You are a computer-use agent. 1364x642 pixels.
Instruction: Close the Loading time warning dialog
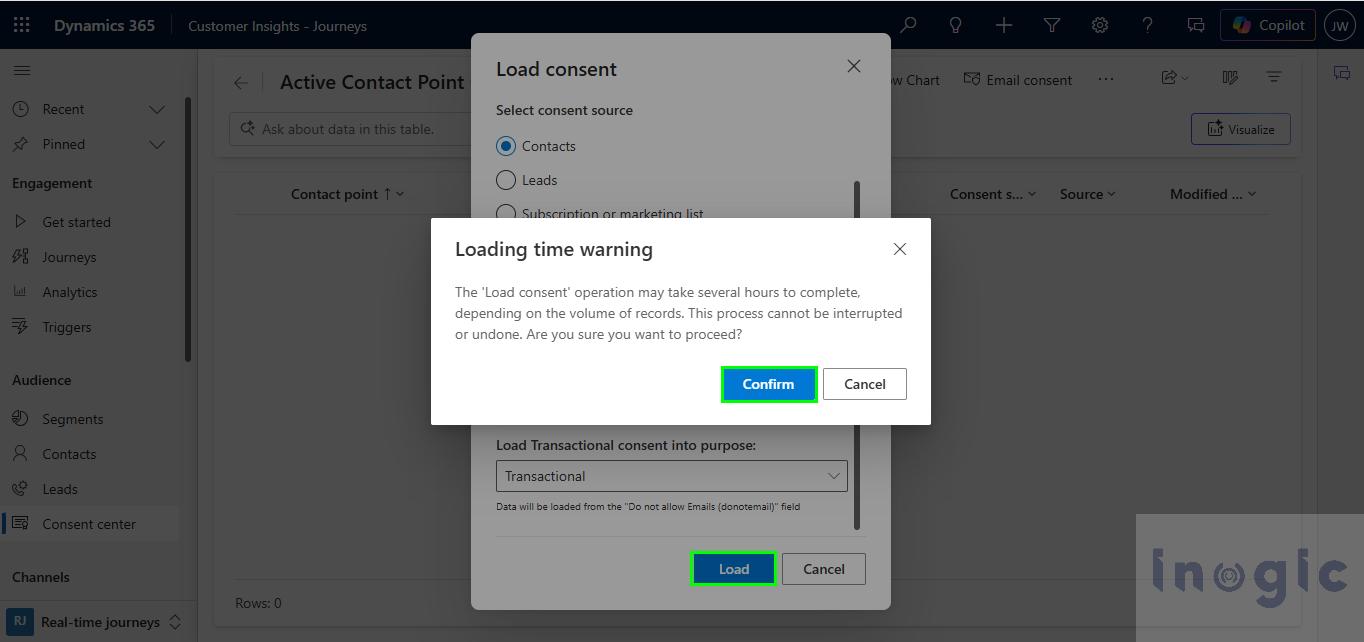coord(900,249)
